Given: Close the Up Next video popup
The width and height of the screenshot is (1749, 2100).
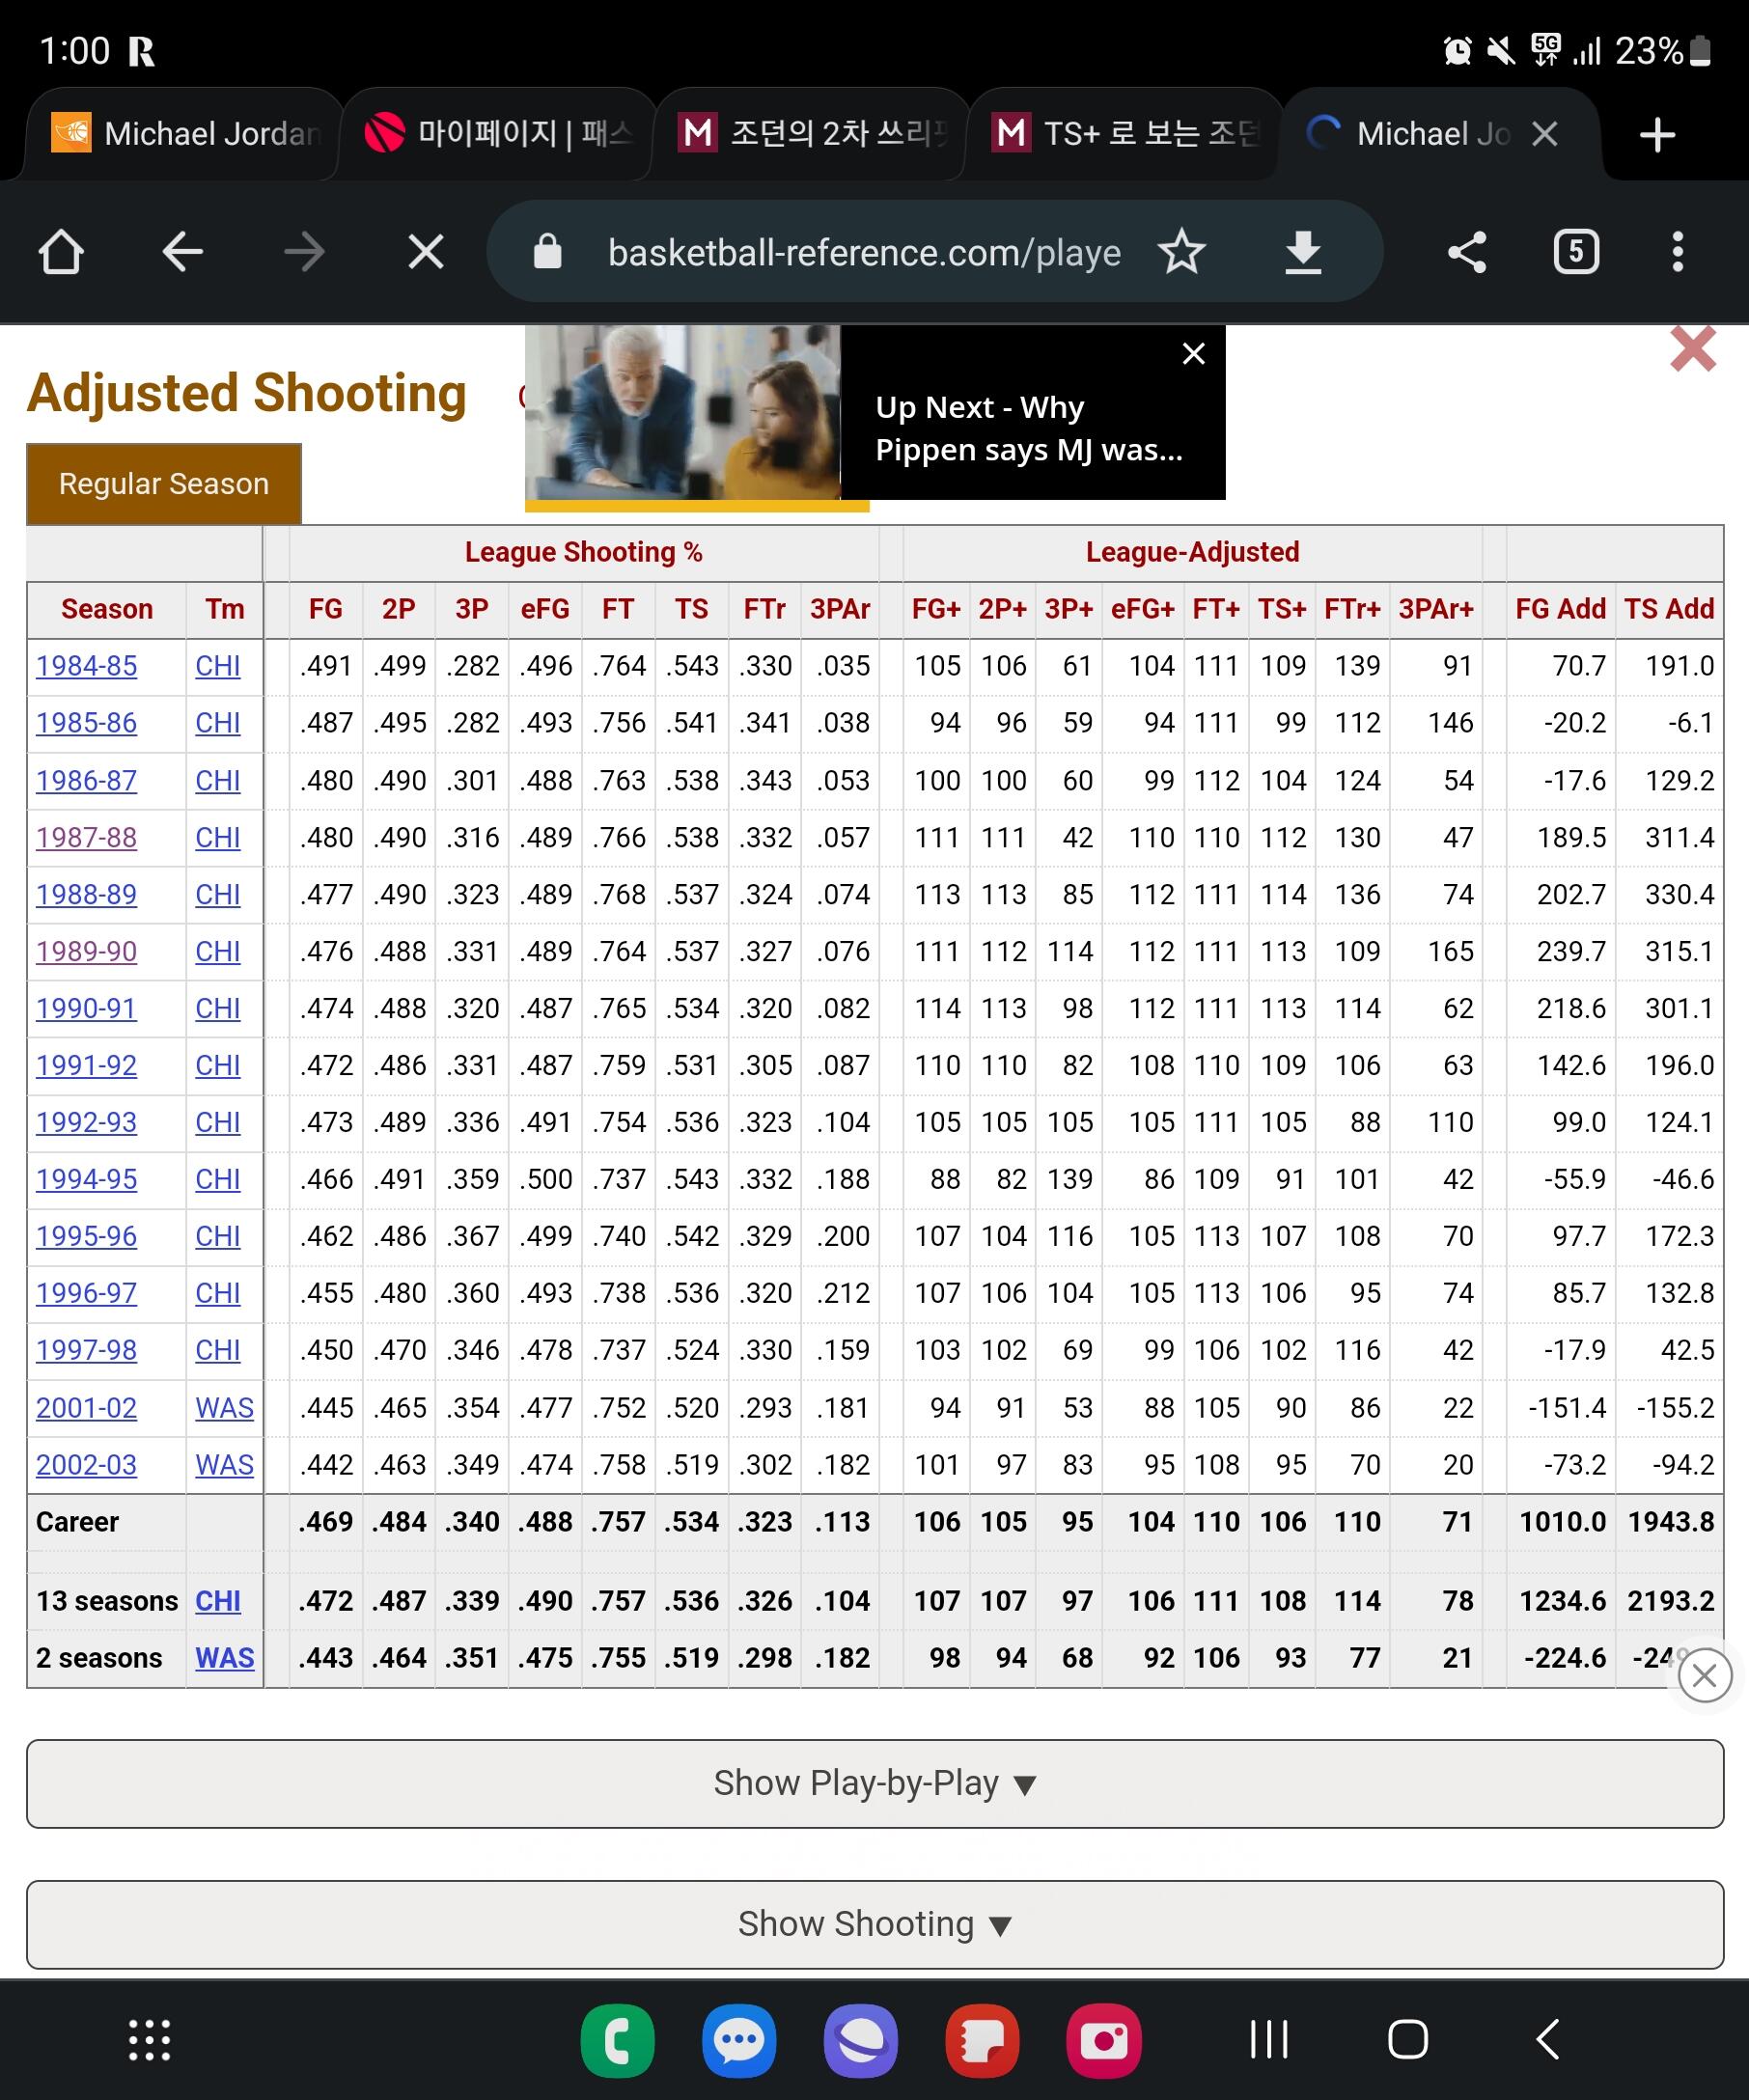Looking at the screenshot, I should click(x=1193, y=354).
